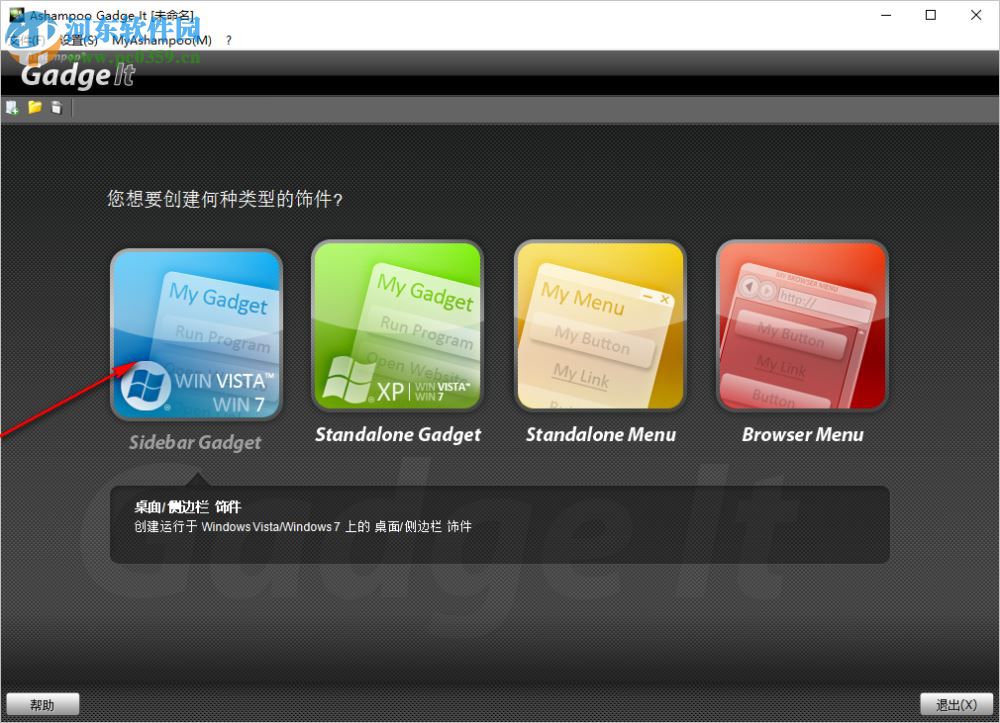Select the Standalone Gadget template
The height and width of the screenshot is (723, 1000).
[x=397, y=325]
